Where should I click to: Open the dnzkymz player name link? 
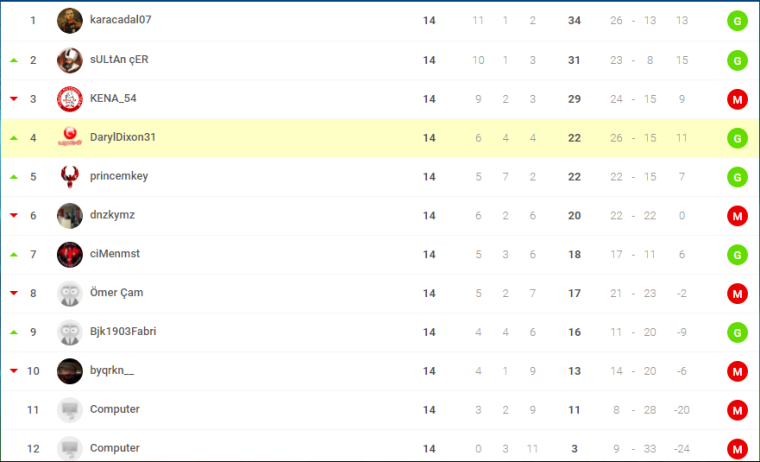click(112, 215)
